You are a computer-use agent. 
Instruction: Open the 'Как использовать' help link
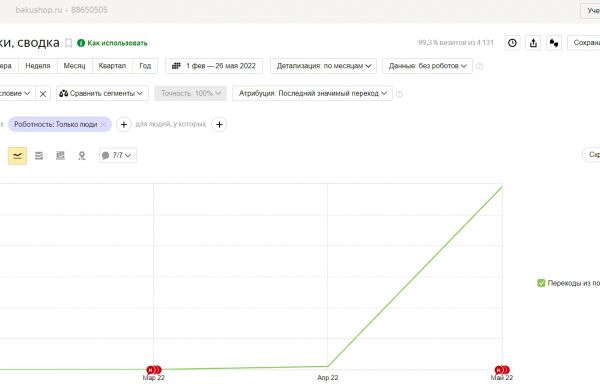pyautogui.click(x=112, y=43)
